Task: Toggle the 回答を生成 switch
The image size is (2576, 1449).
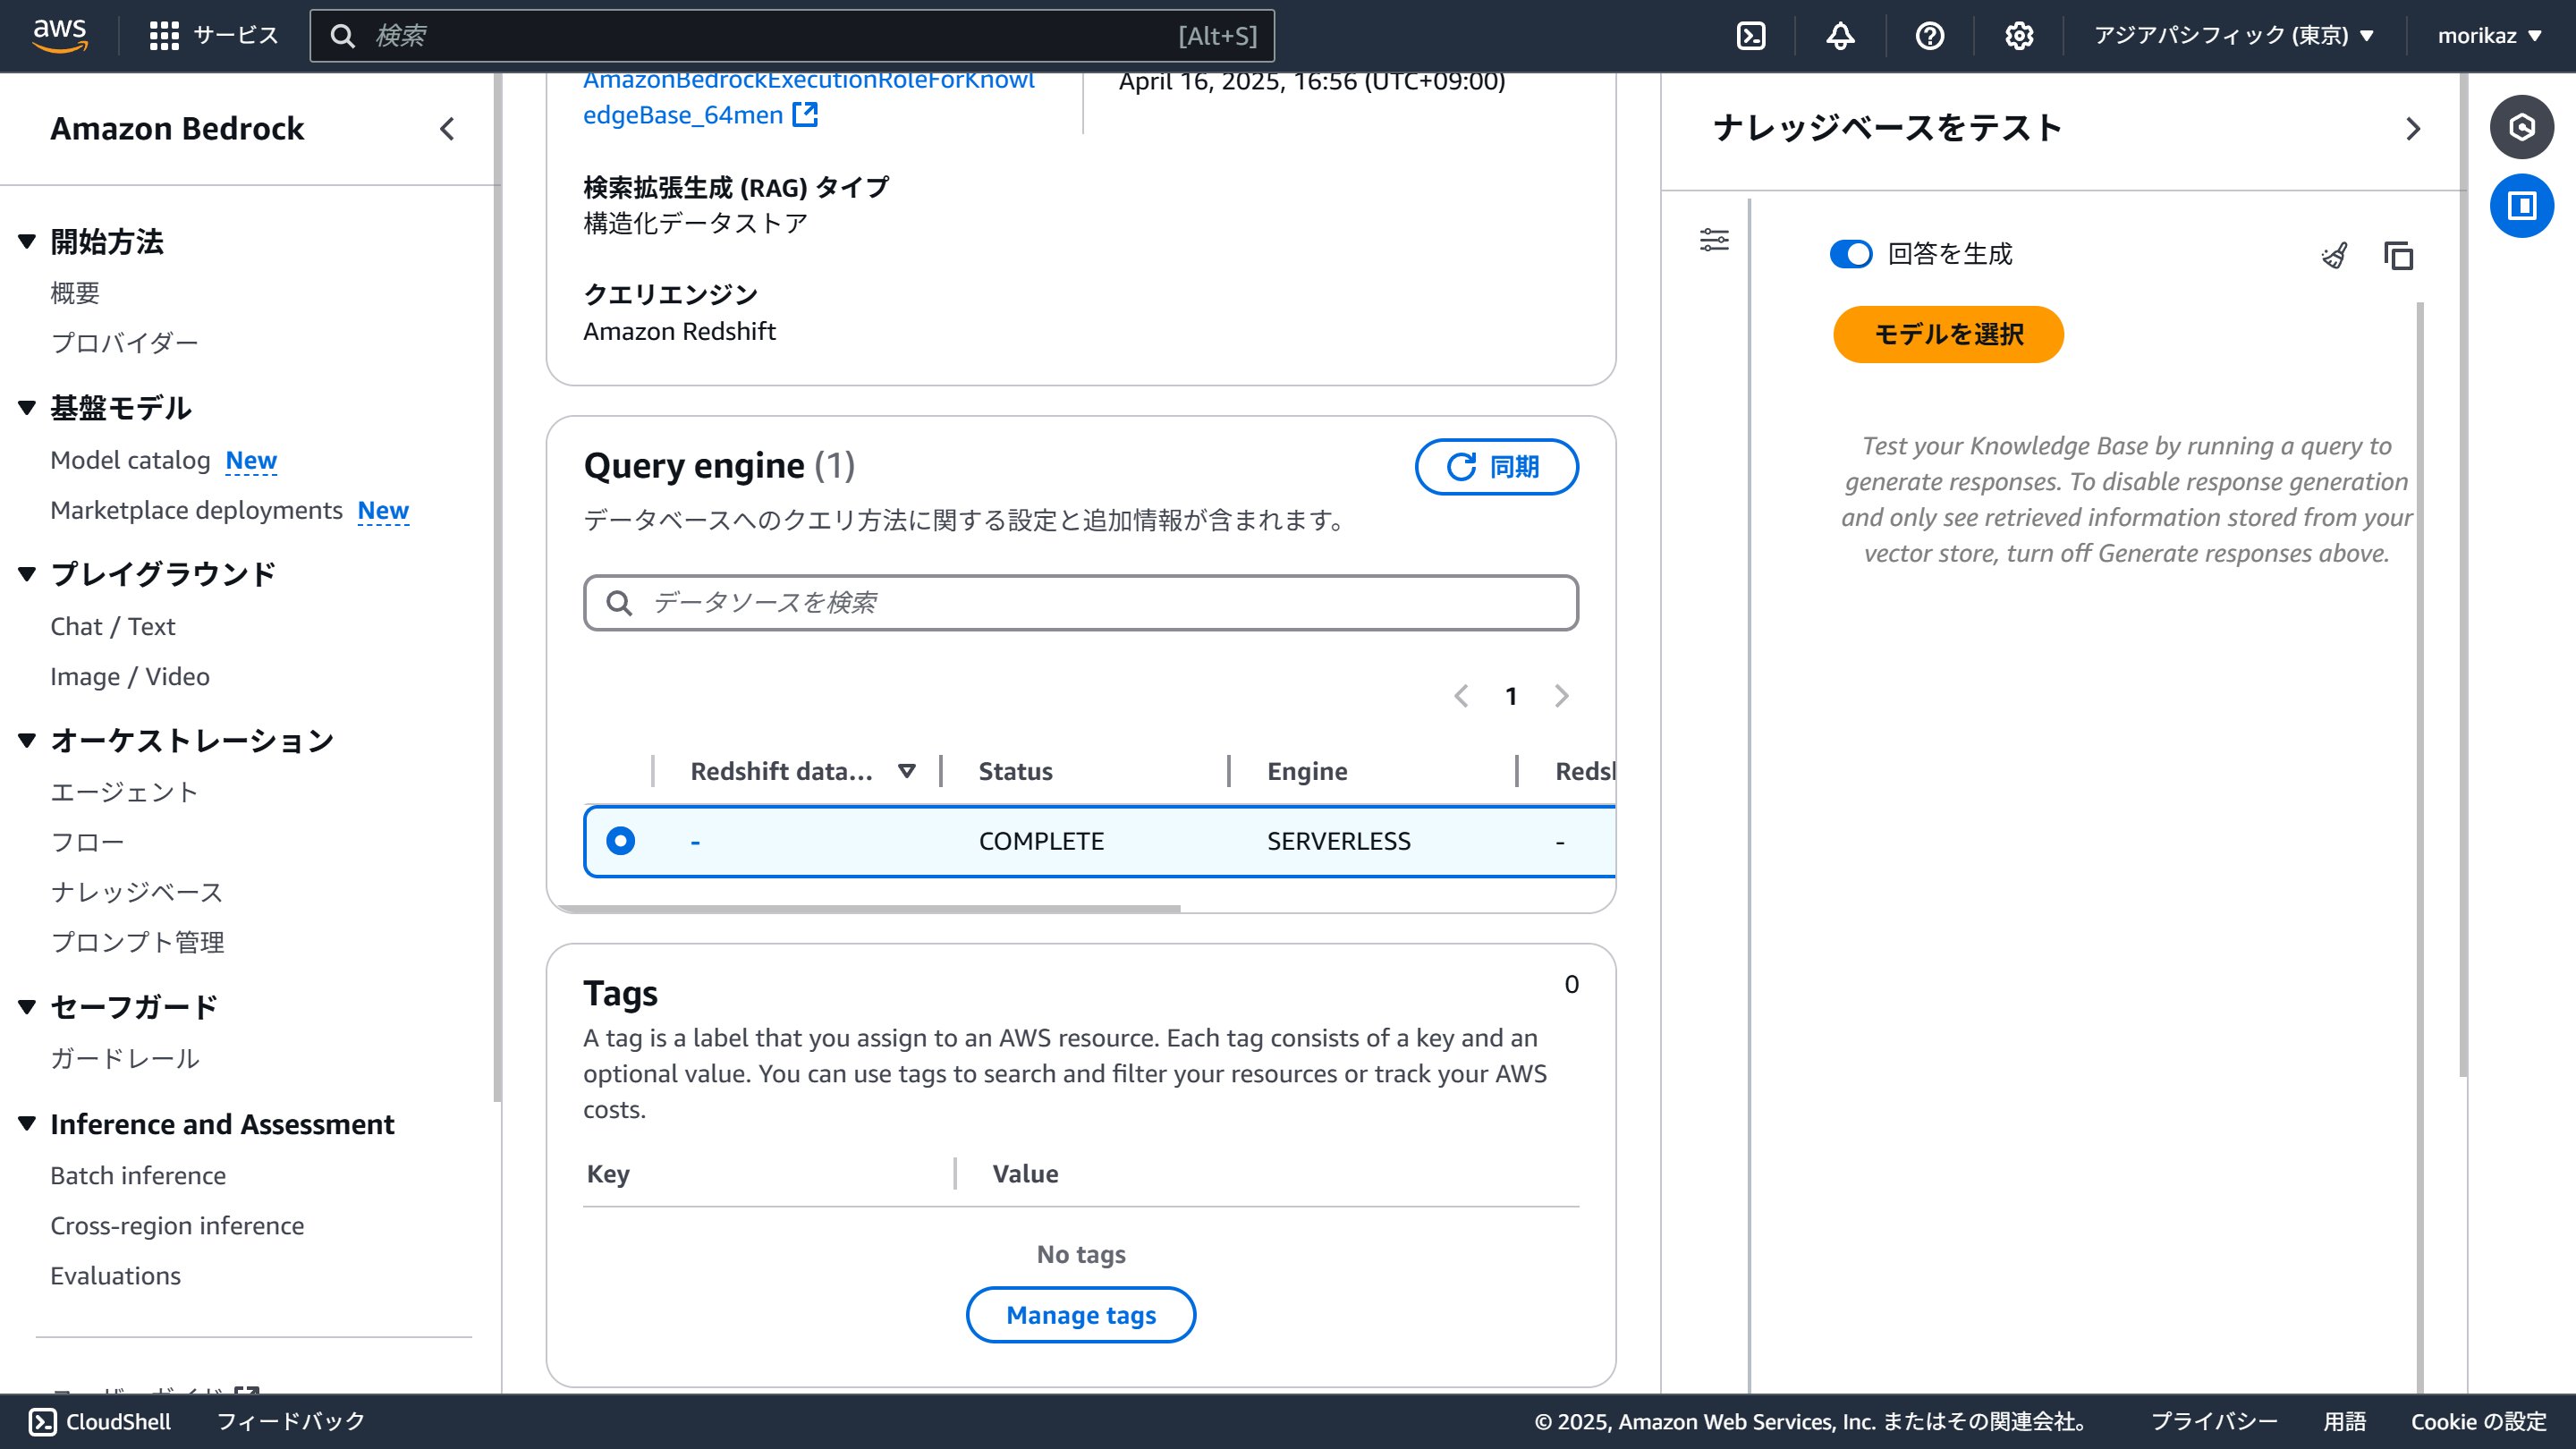Action: 1851,254
